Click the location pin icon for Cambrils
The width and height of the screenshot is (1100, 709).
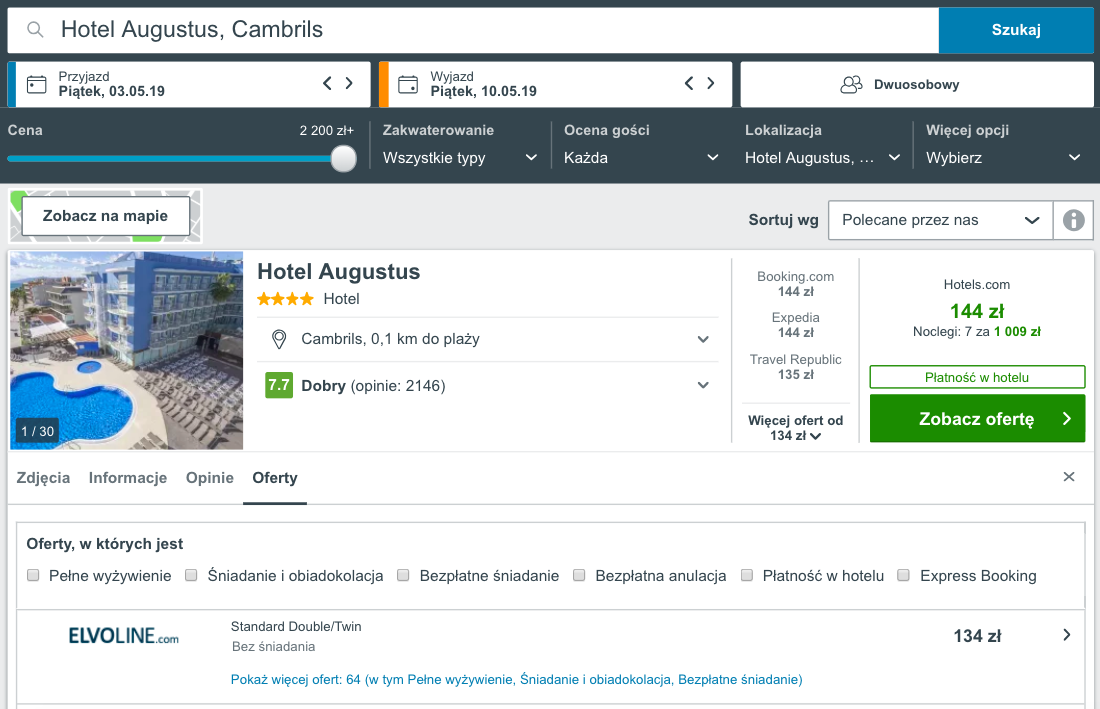(x=279, y=339)
